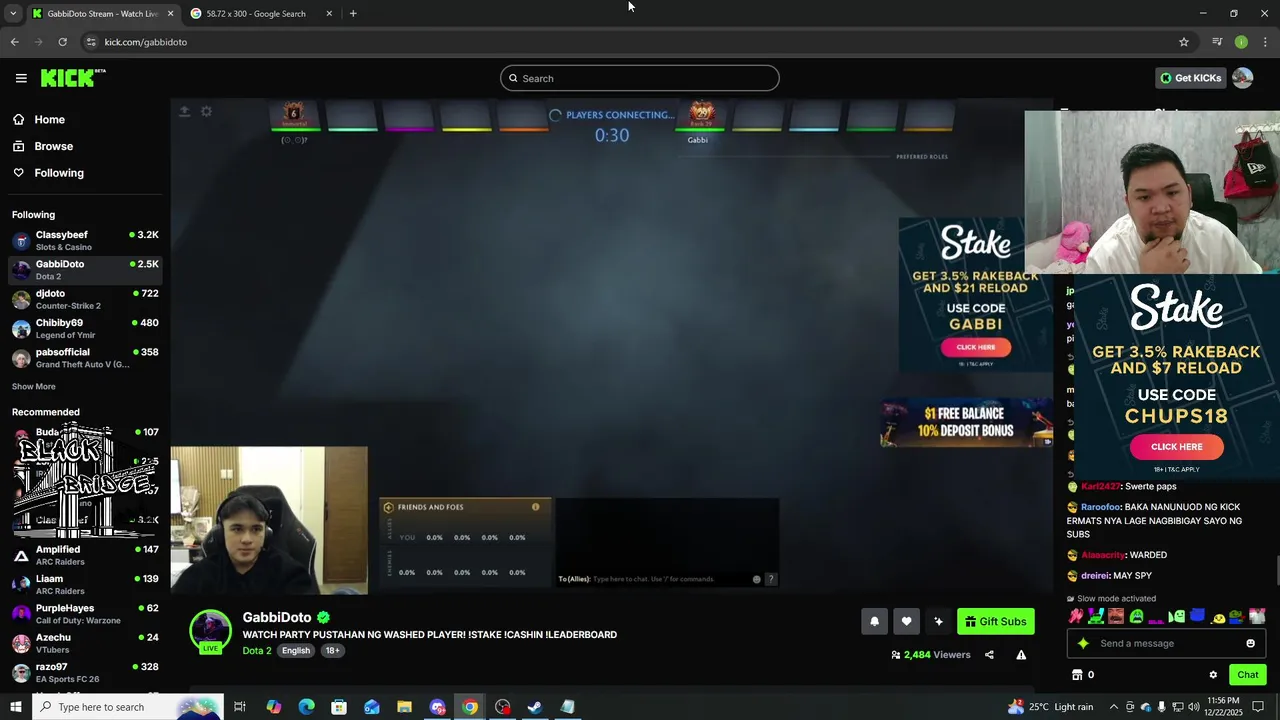Viewport: 1280px width, 720px height.
Task: Open File Explorer from the taskbar
Action: click(404, 707)
